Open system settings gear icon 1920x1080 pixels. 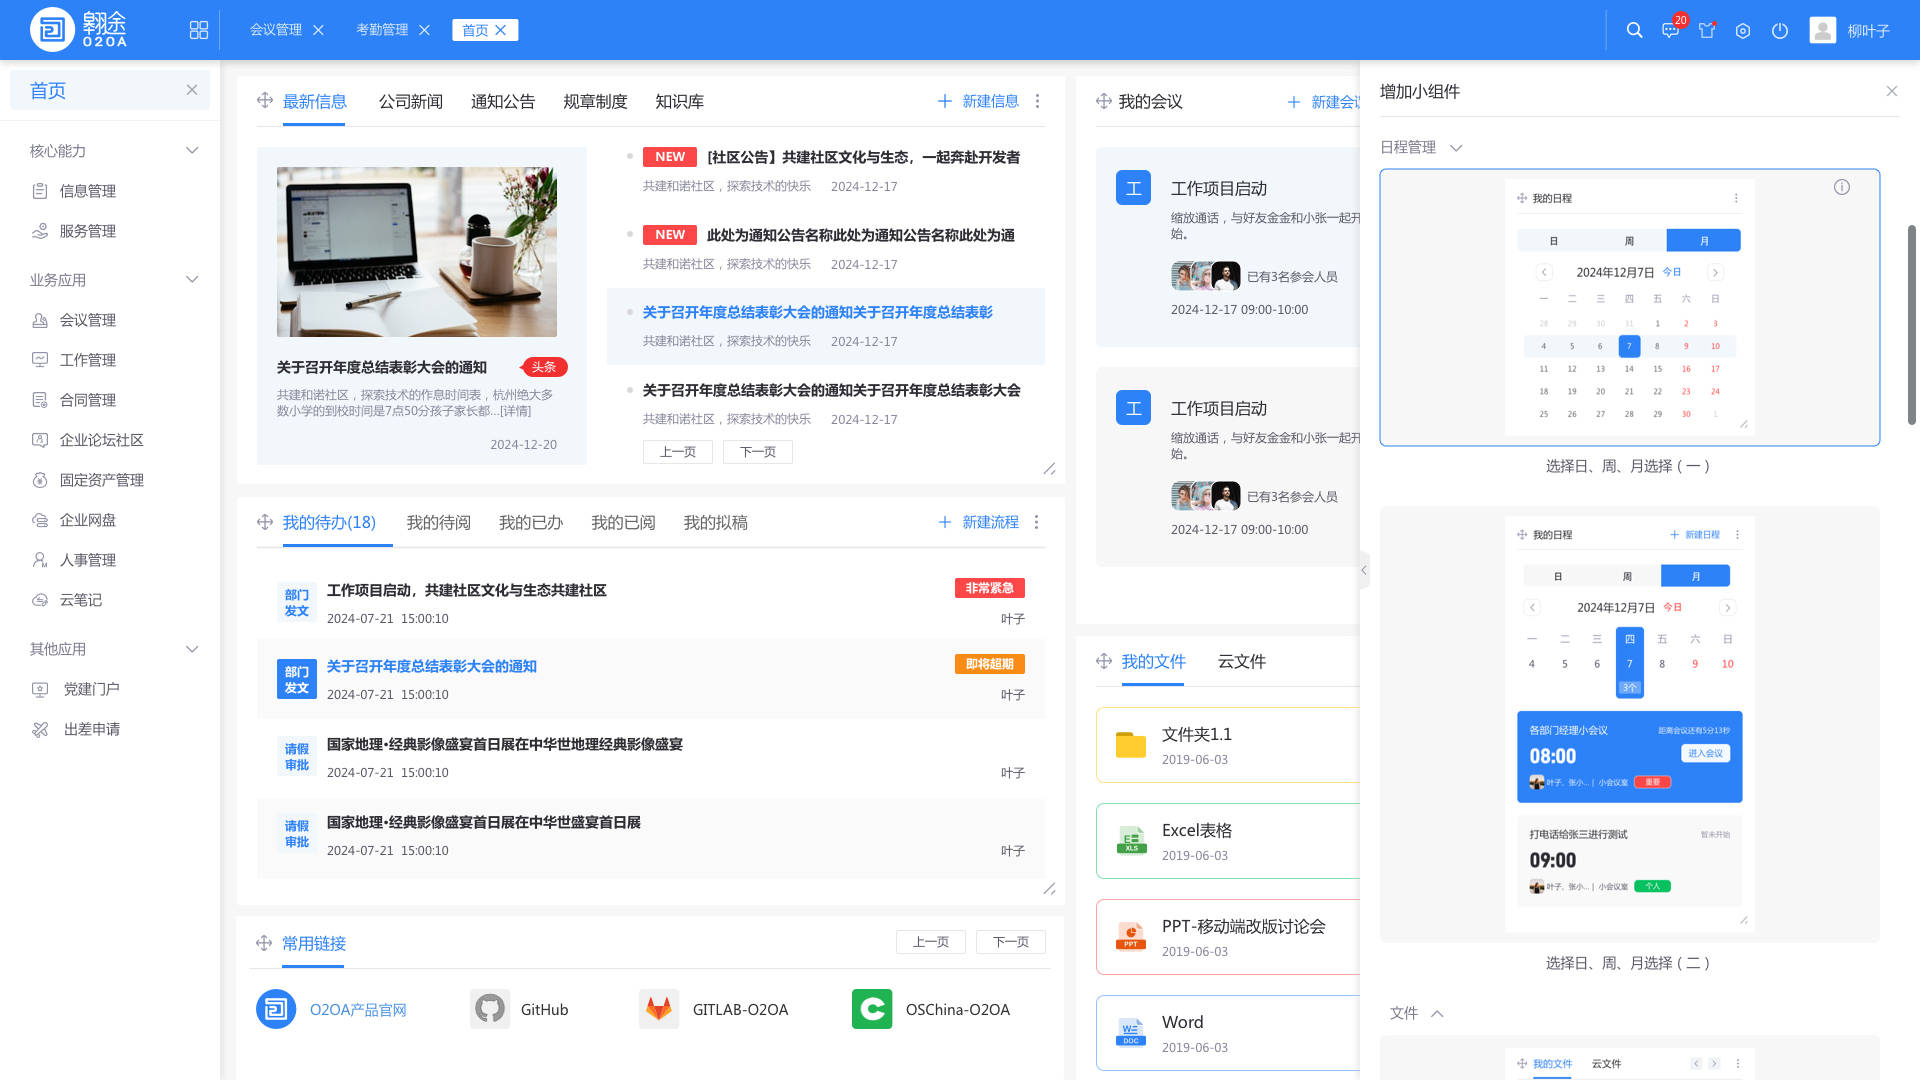click(x=1743, y=31)
